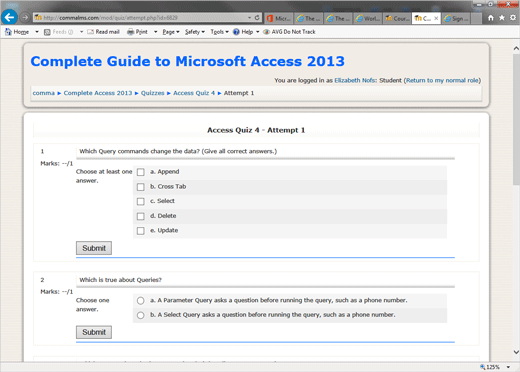Viewport: 520px width, 372px height.
Task: Click the 'Attempt 1' breadcrumb text
Action: [x=239, y=93]
